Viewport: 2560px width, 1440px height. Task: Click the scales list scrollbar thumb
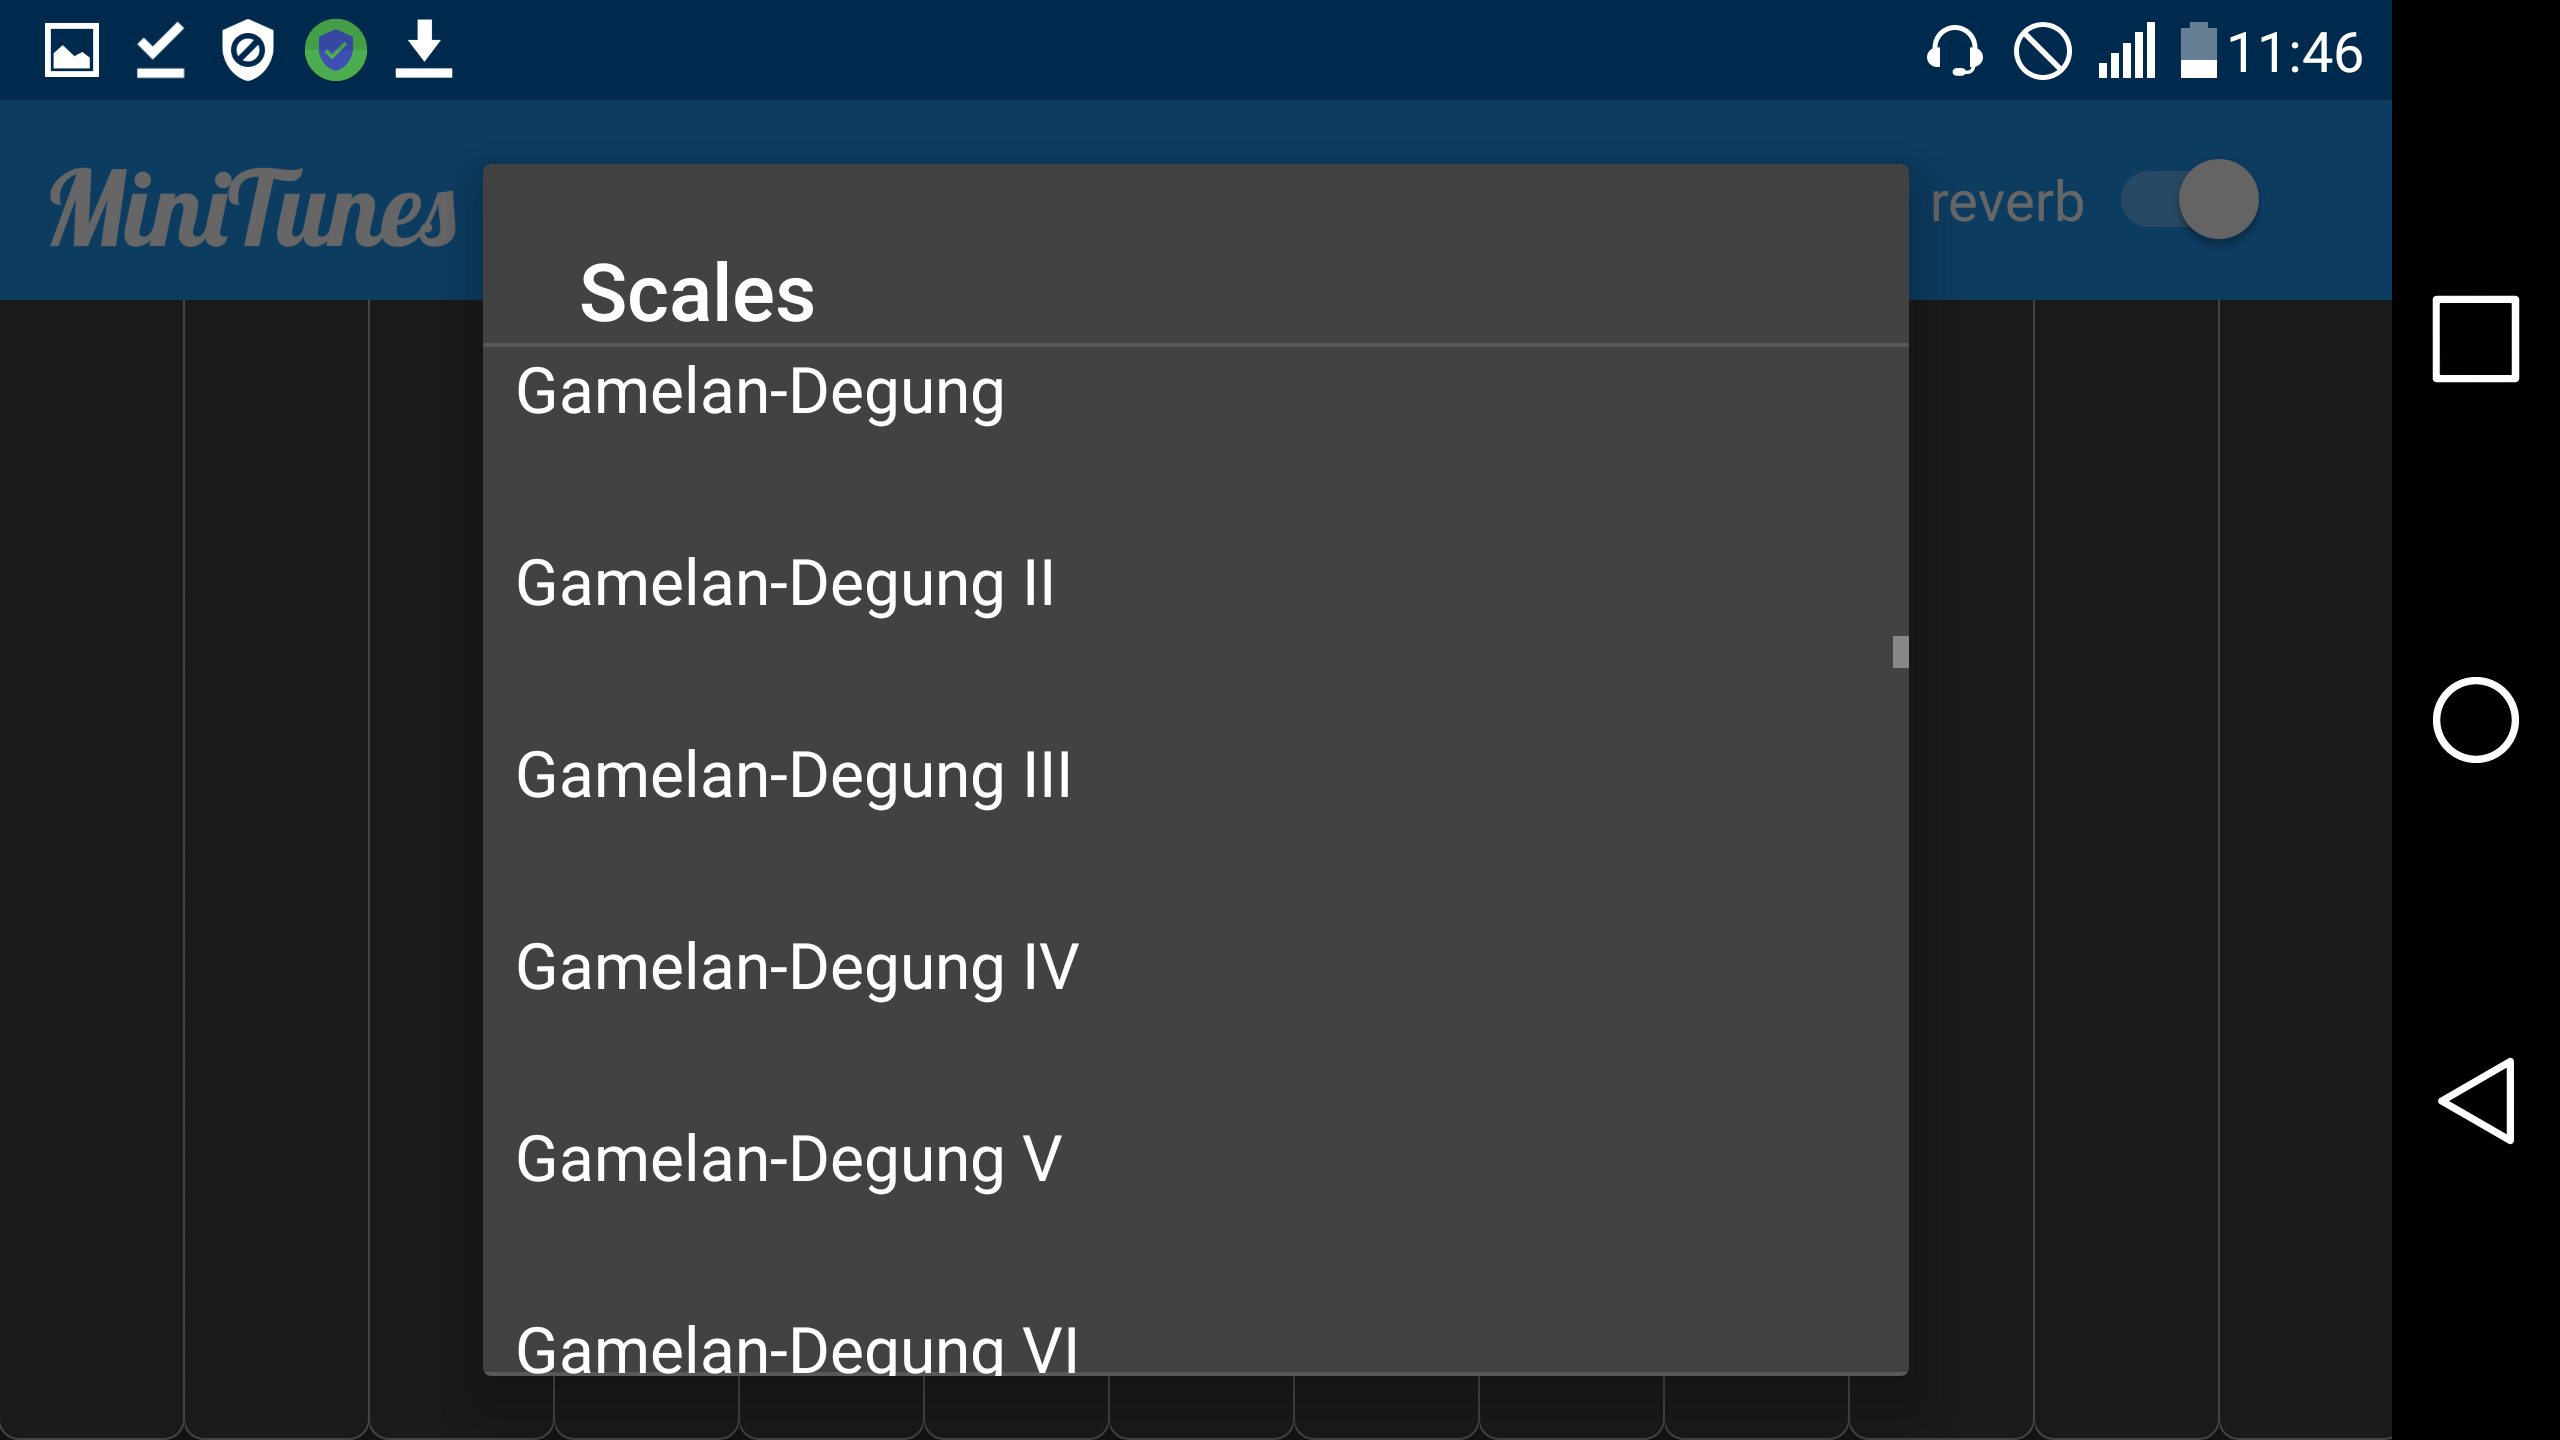[1900, 652]
